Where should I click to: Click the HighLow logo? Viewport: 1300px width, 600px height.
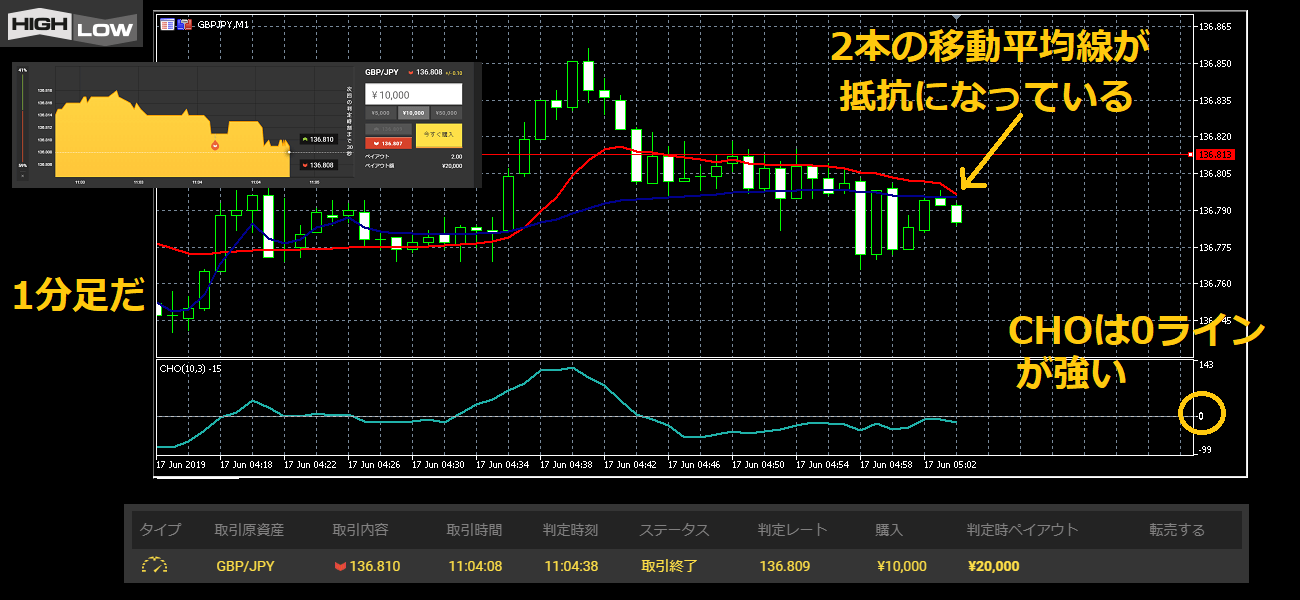pyautogui.click(x=71, y=25)
